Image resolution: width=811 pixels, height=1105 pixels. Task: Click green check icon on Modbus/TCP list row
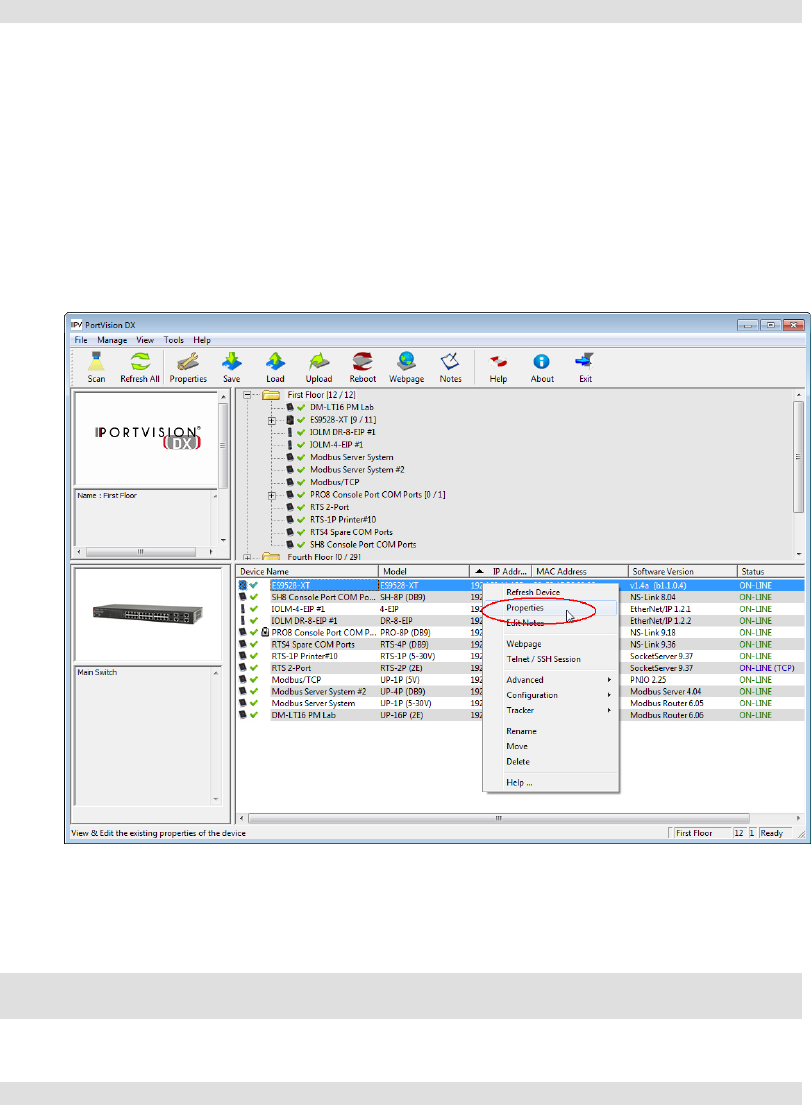[x=254, y=680]
